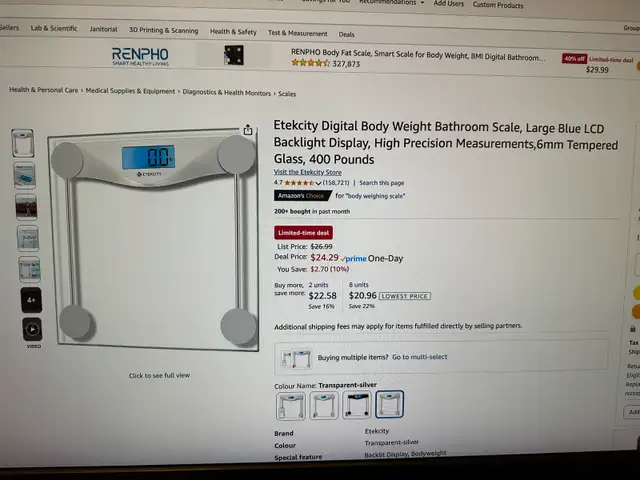Select the second colour variant swatch

[324, 405]
